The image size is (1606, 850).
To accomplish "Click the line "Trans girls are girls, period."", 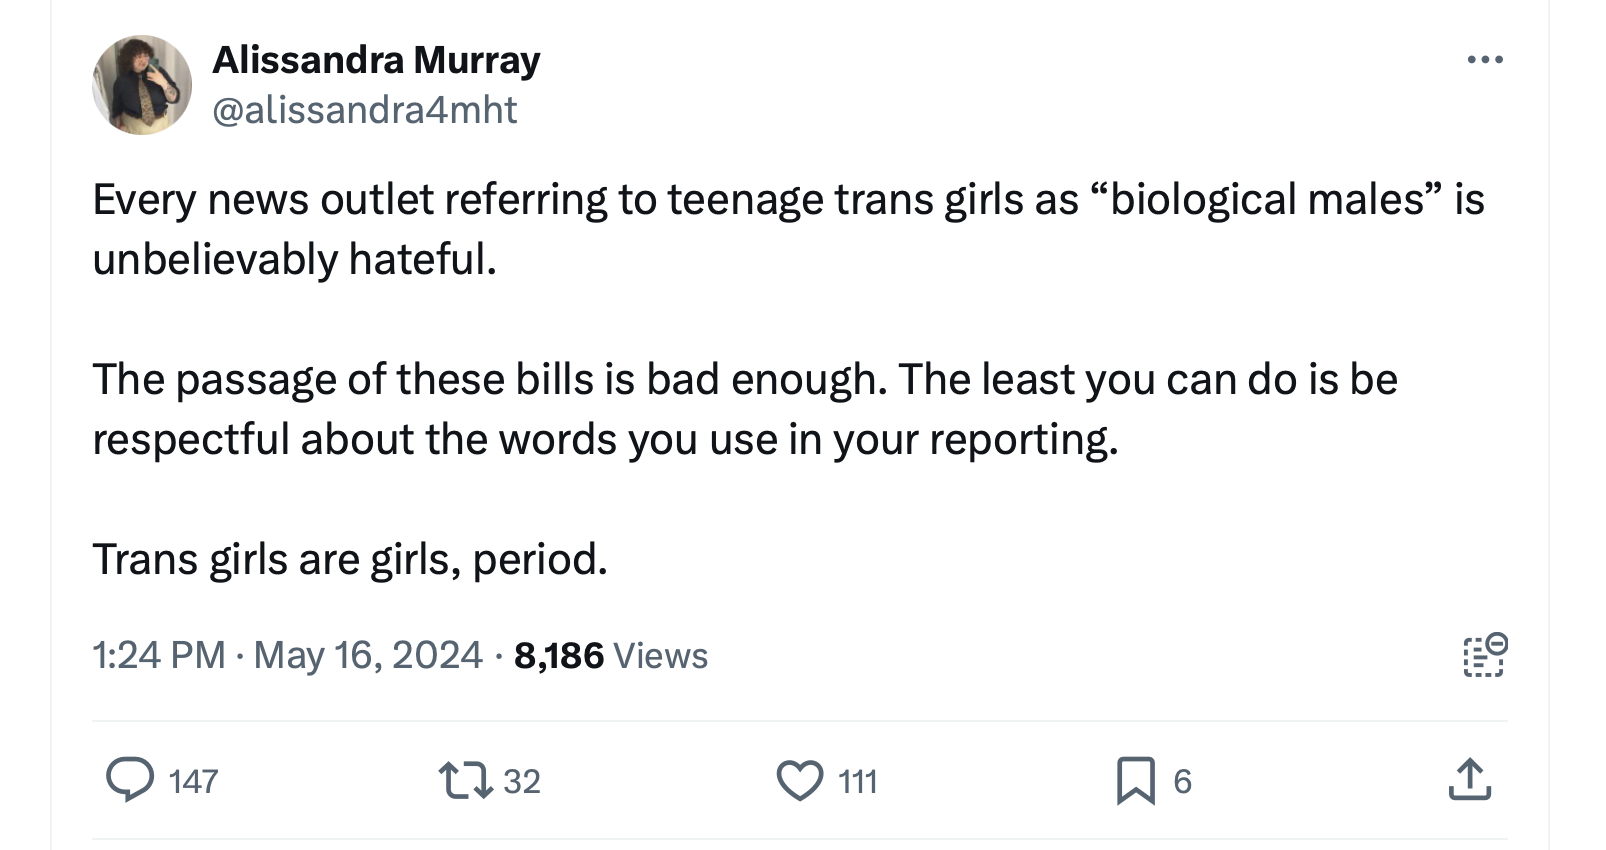I will click(x=350, y=559).
